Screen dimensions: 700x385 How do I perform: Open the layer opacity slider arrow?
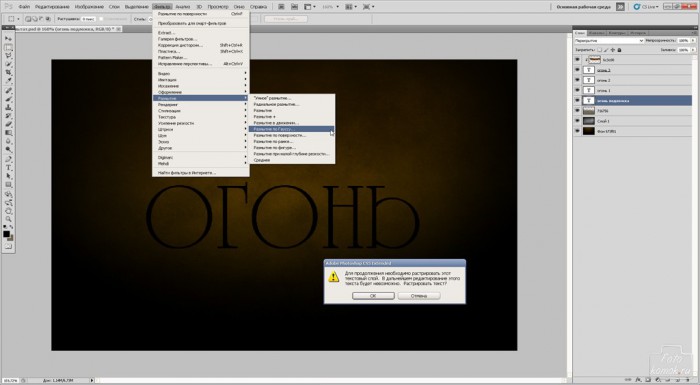pos(693,41)
